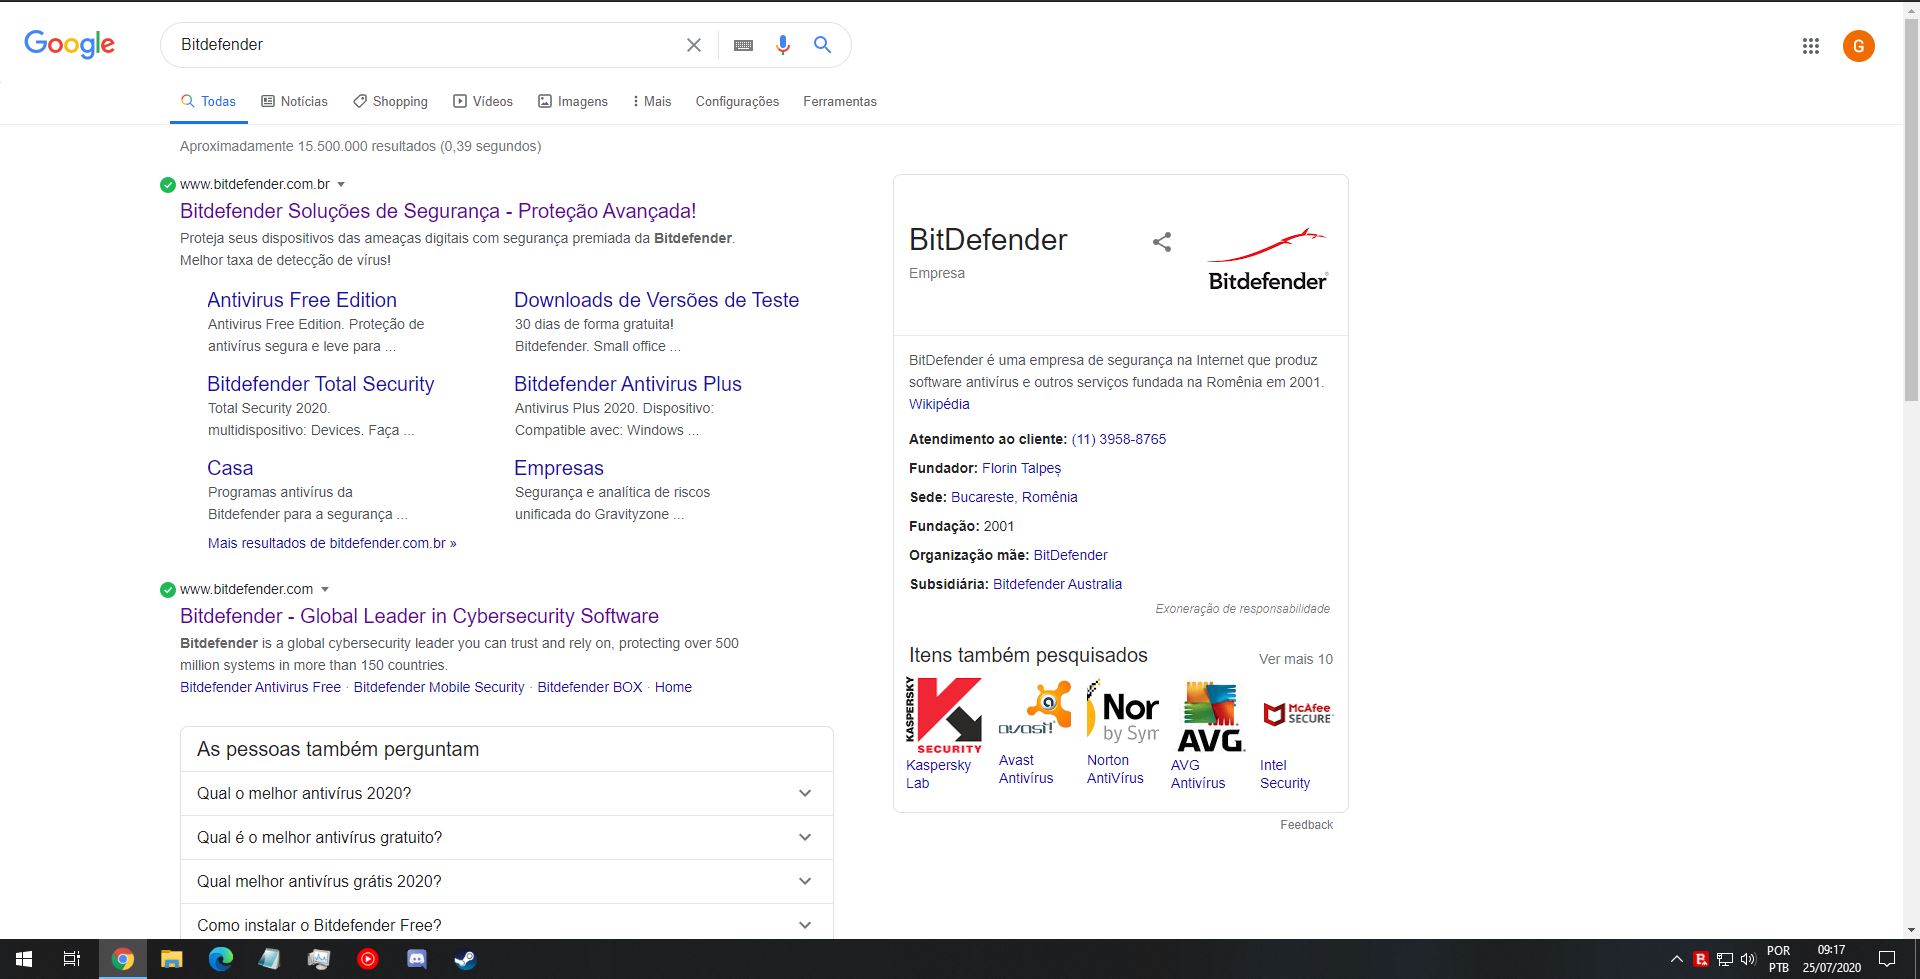This screenshot has height=979, width=1920.
Task: Go to the Google logo homepage
Action: (69, 45)
